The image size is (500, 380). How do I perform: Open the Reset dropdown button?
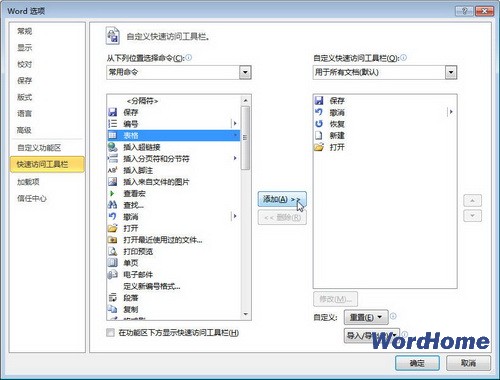click(x=366, y=317)
